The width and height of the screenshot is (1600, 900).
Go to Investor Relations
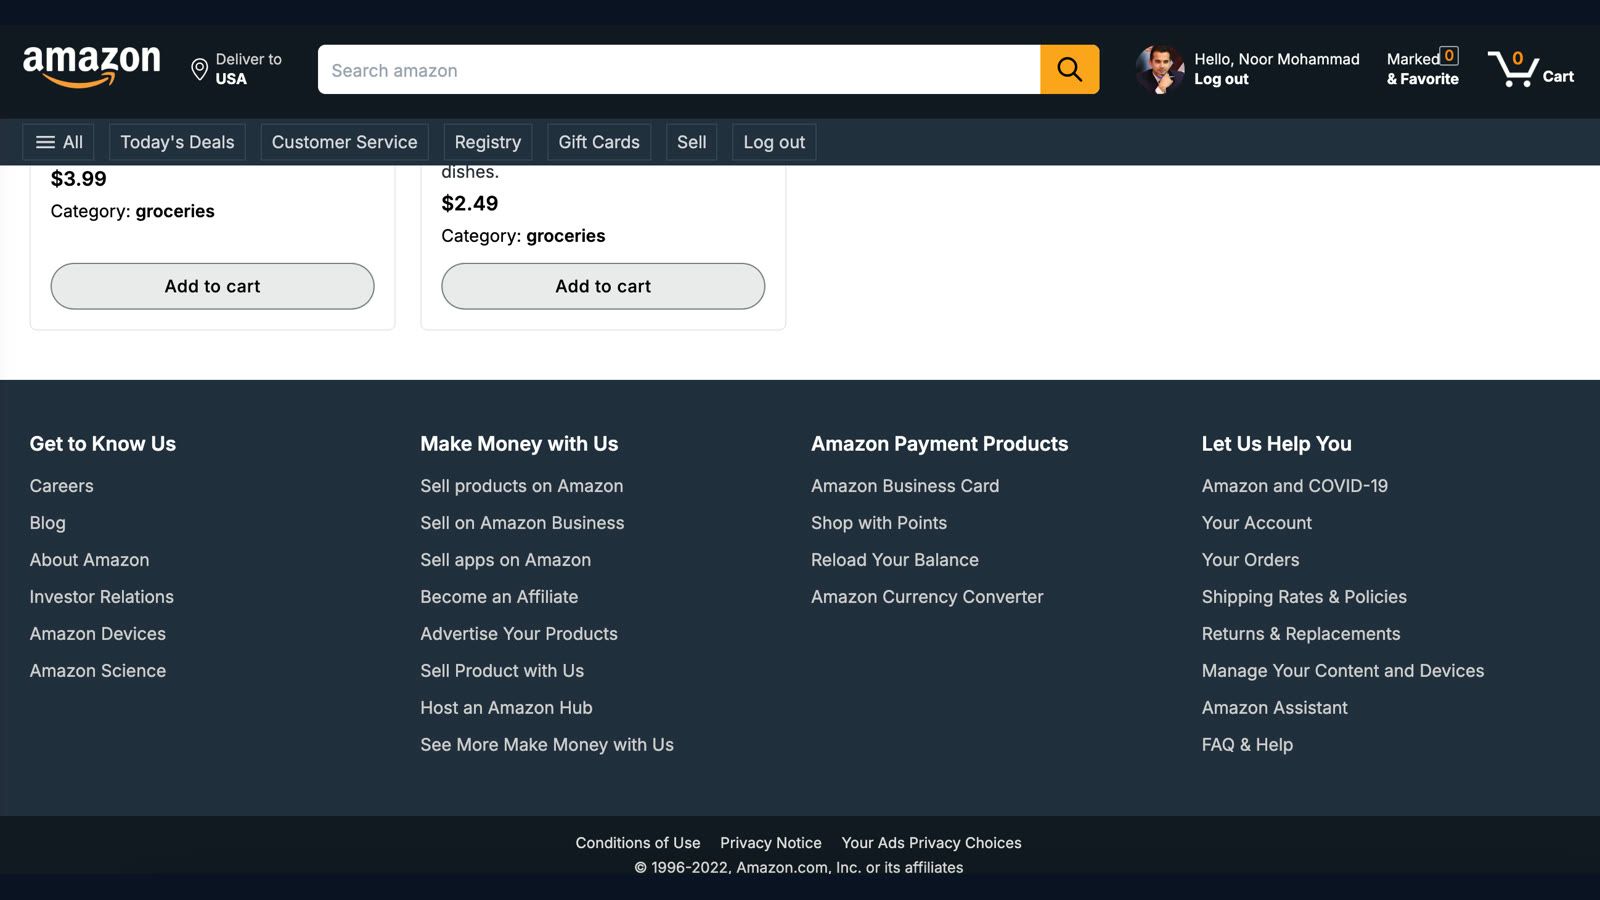(101, 597)
